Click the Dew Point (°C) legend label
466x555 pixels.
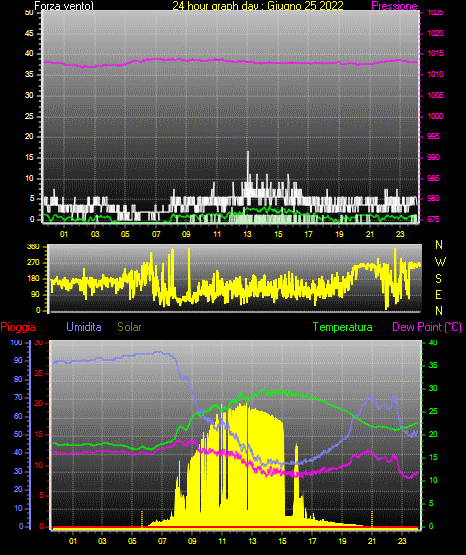427,327
